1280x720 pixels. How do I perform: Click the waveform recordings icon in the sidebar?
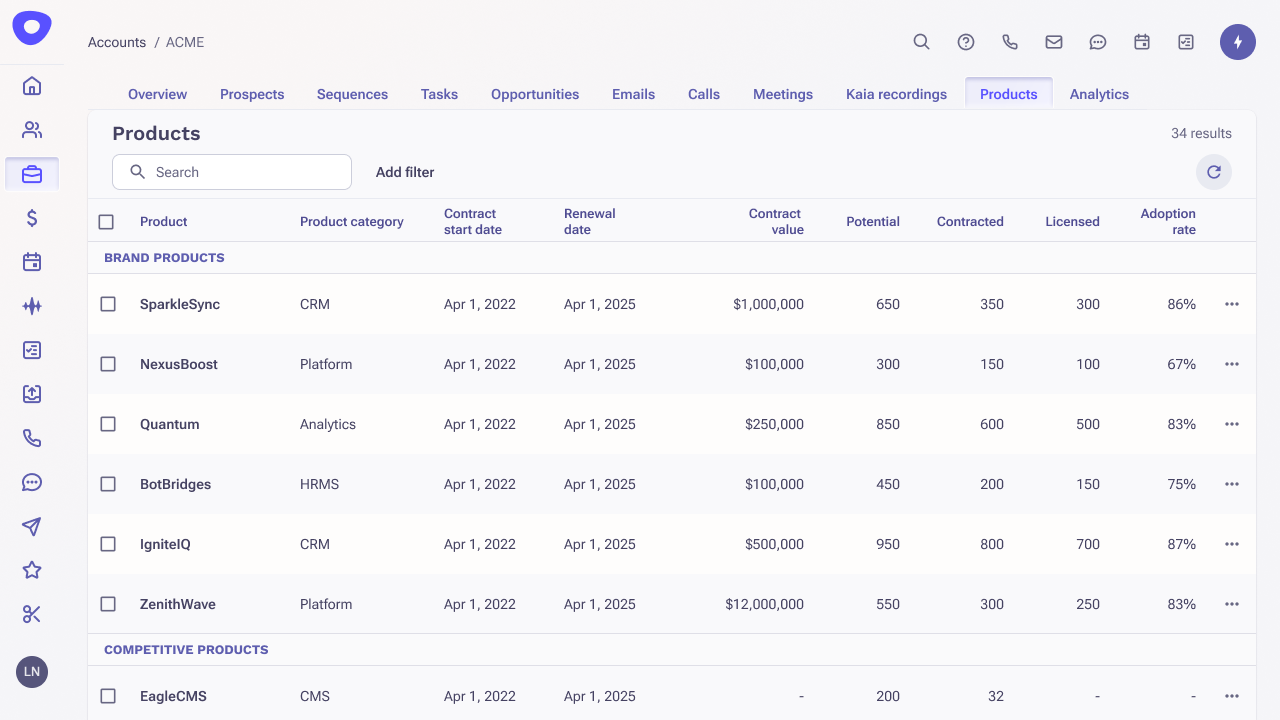pyautogui.click(x=31, y=305)
